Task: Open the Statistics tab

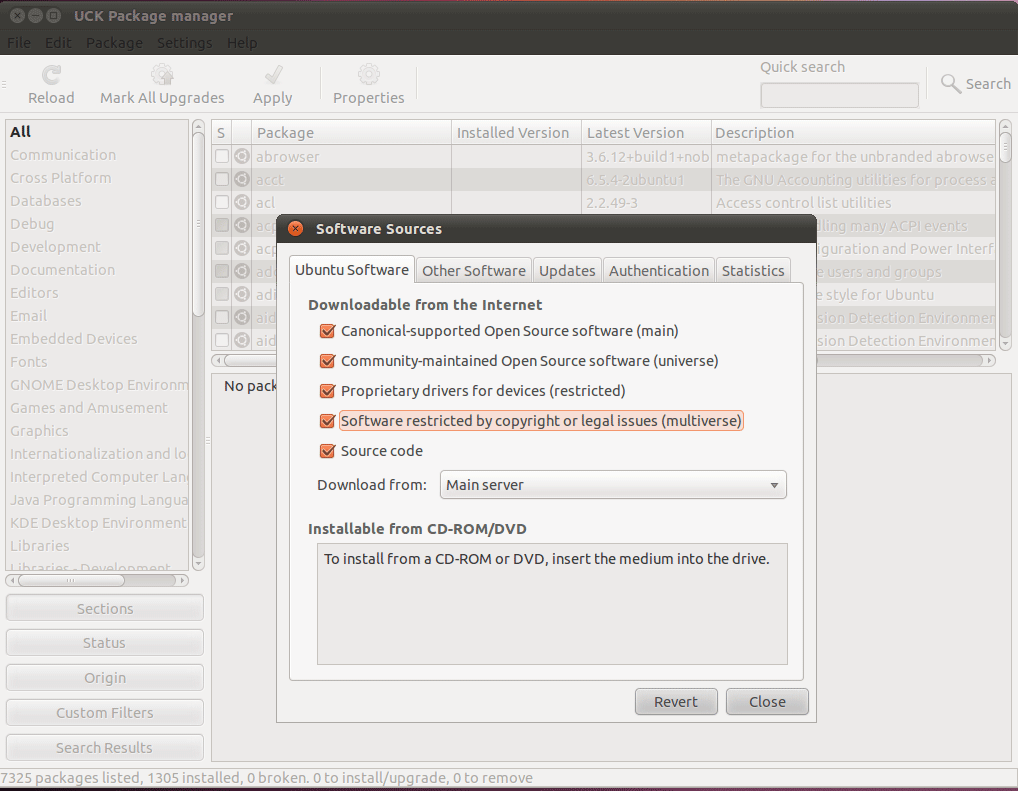Action: coord(753,271)
